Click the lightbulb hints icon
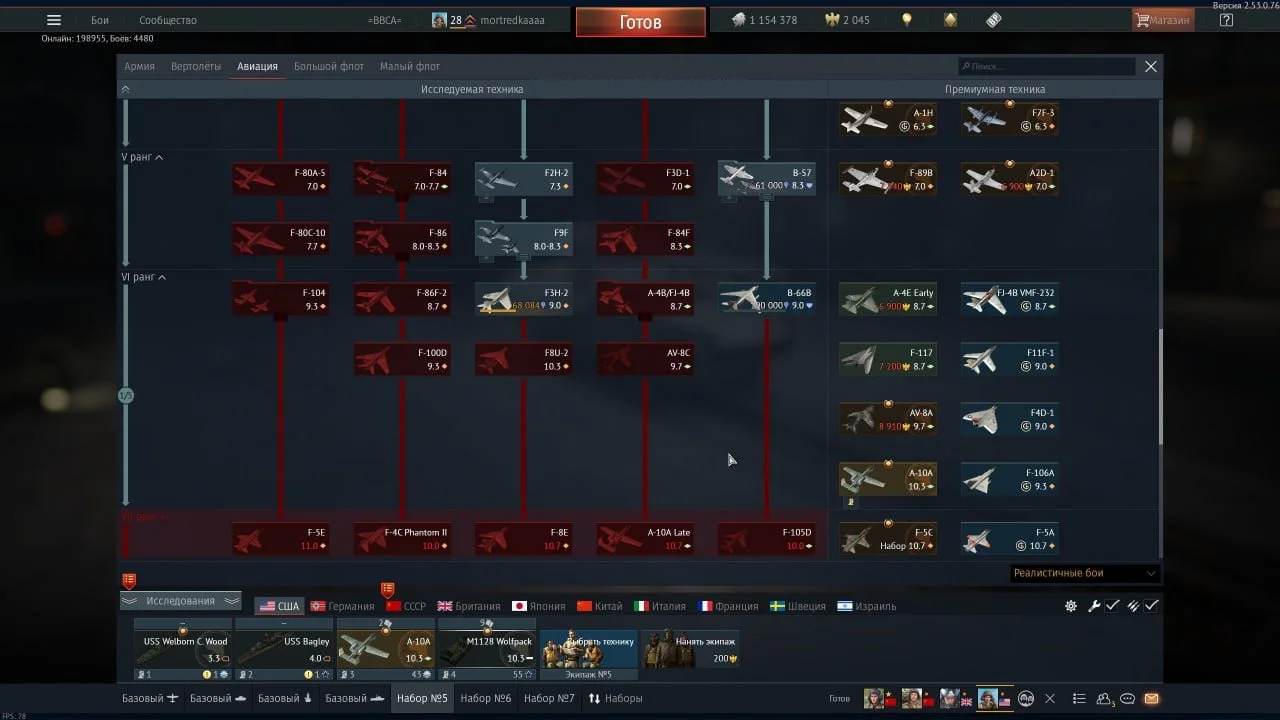 click(x=907, y=20)
